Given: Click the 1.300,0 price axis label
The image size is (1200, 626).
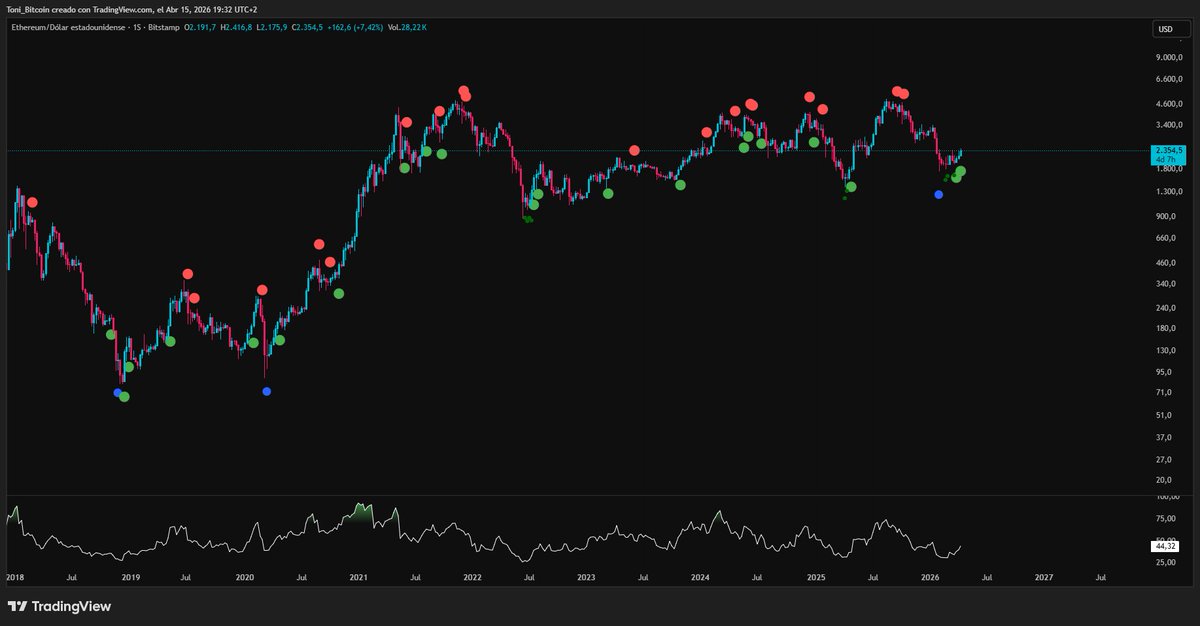Looking at the screenshot, I should pos(1169,191).
